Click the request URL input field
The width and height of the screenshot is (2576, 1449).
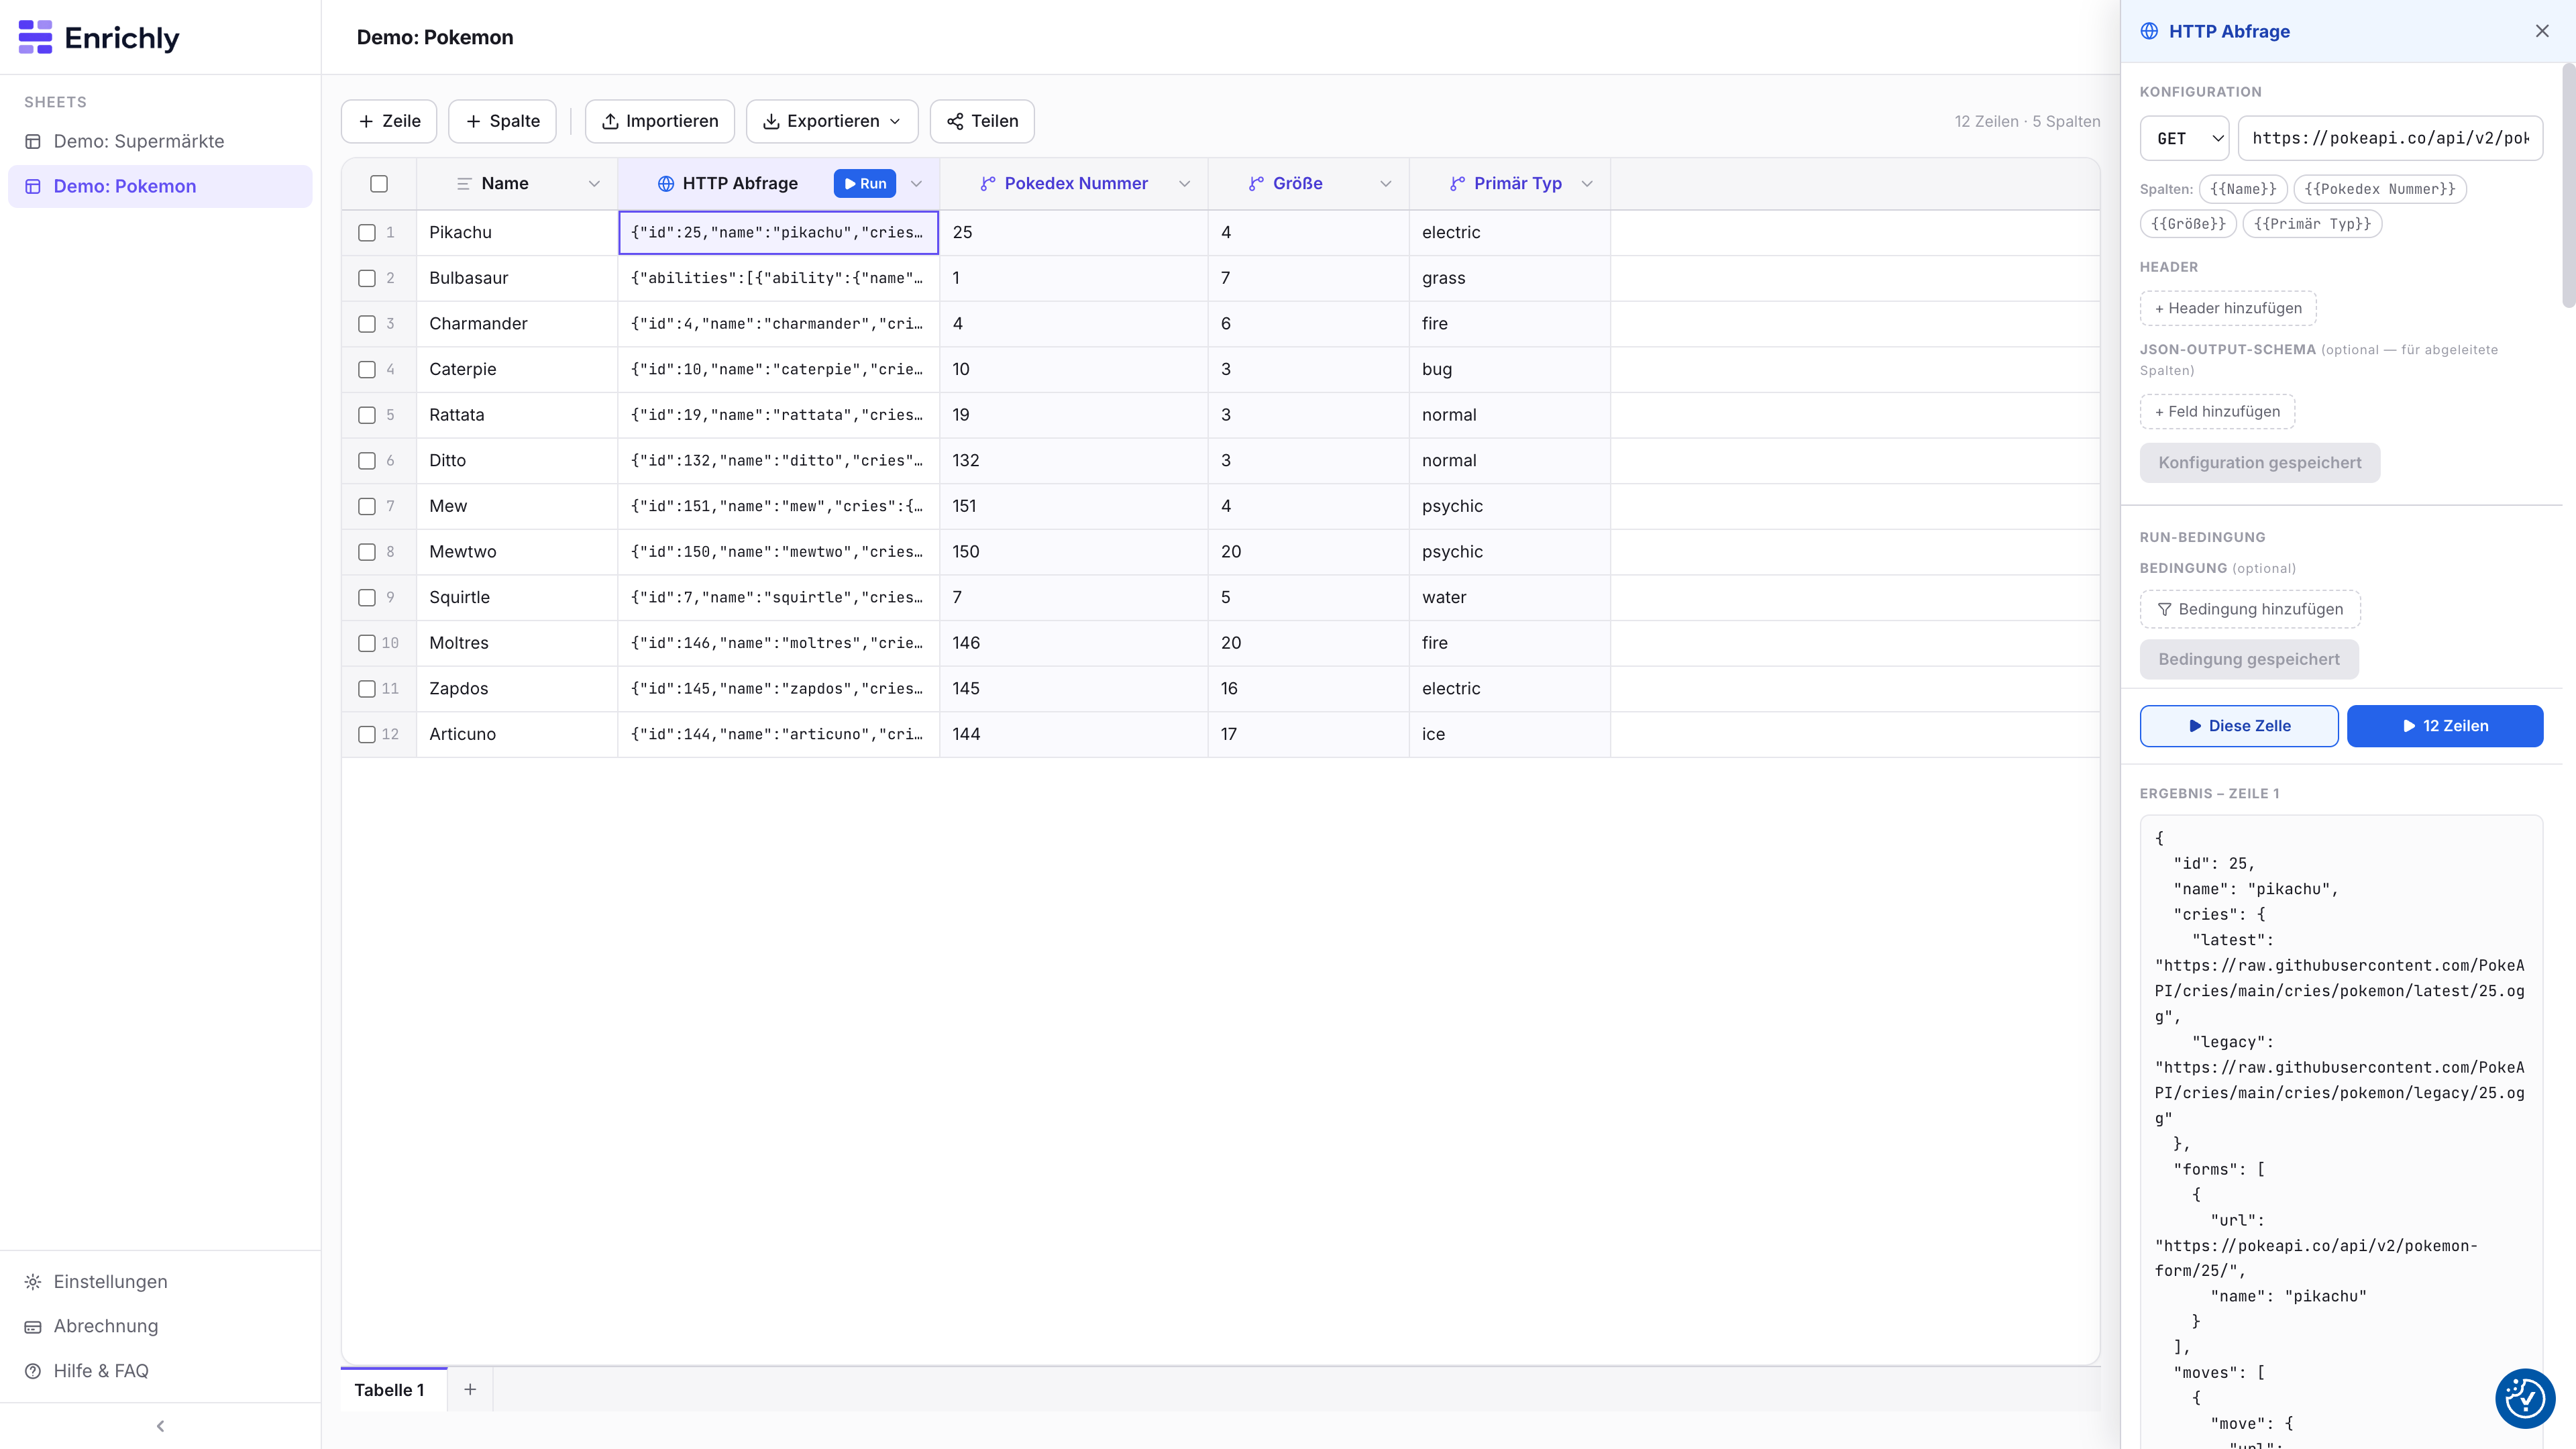(x=2391, y=138)
